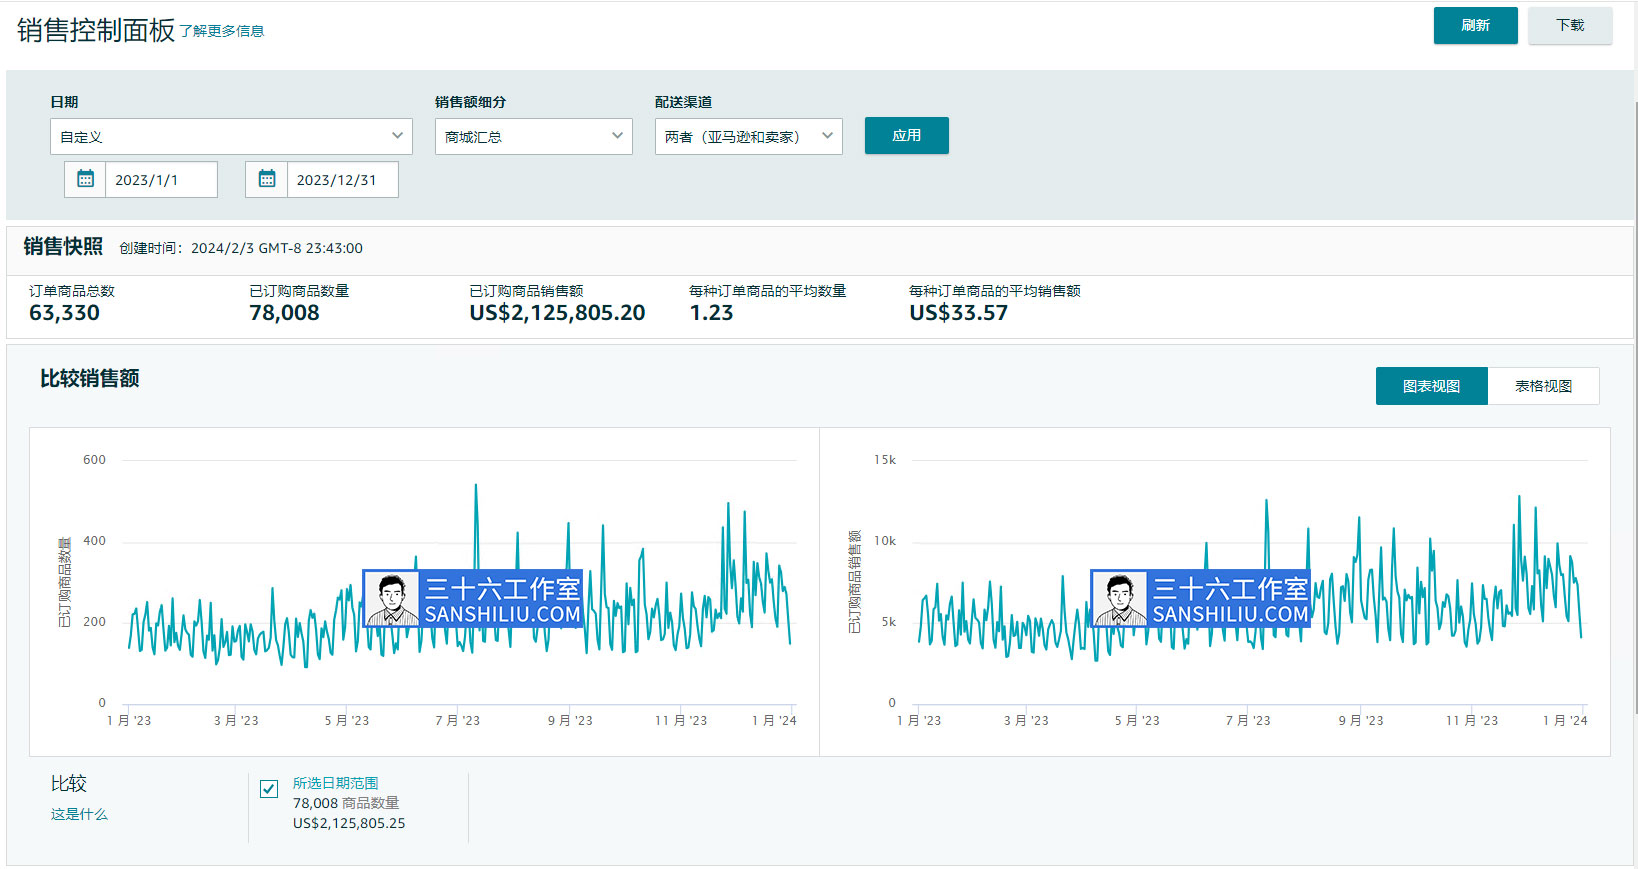
Task: Select the US$33.57 average sales value
Action: pyautogui.click(x=958, y=312)
